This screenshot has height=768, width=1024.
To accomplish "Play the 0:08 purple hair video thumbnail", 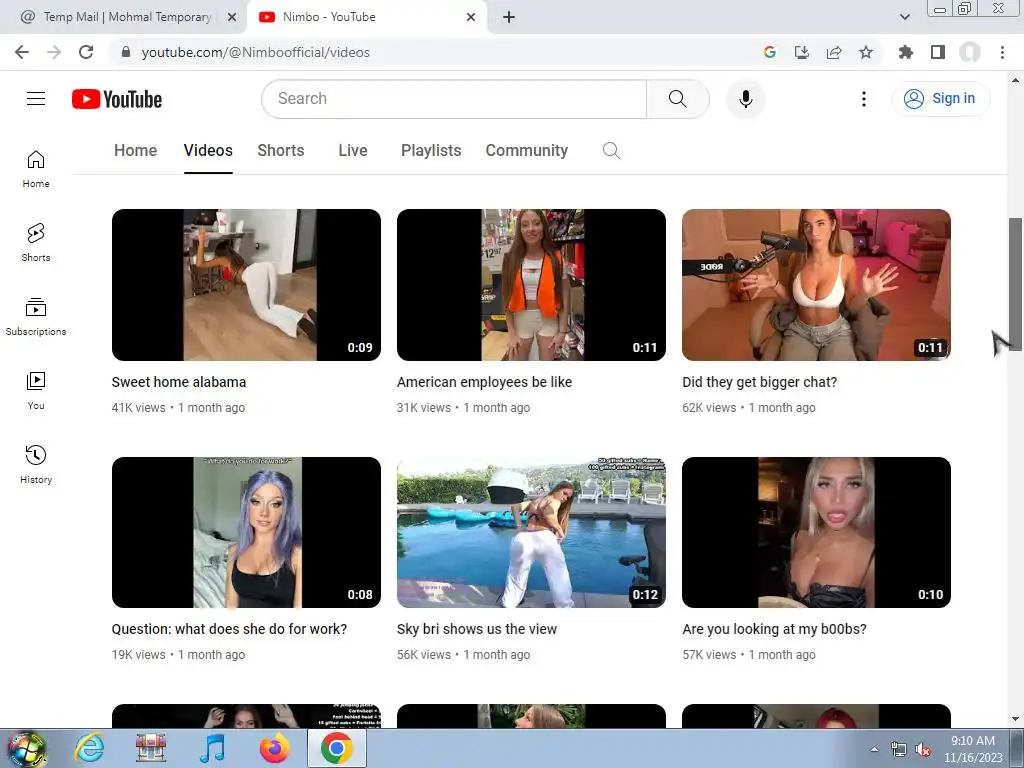I will (x=246, y=532).
